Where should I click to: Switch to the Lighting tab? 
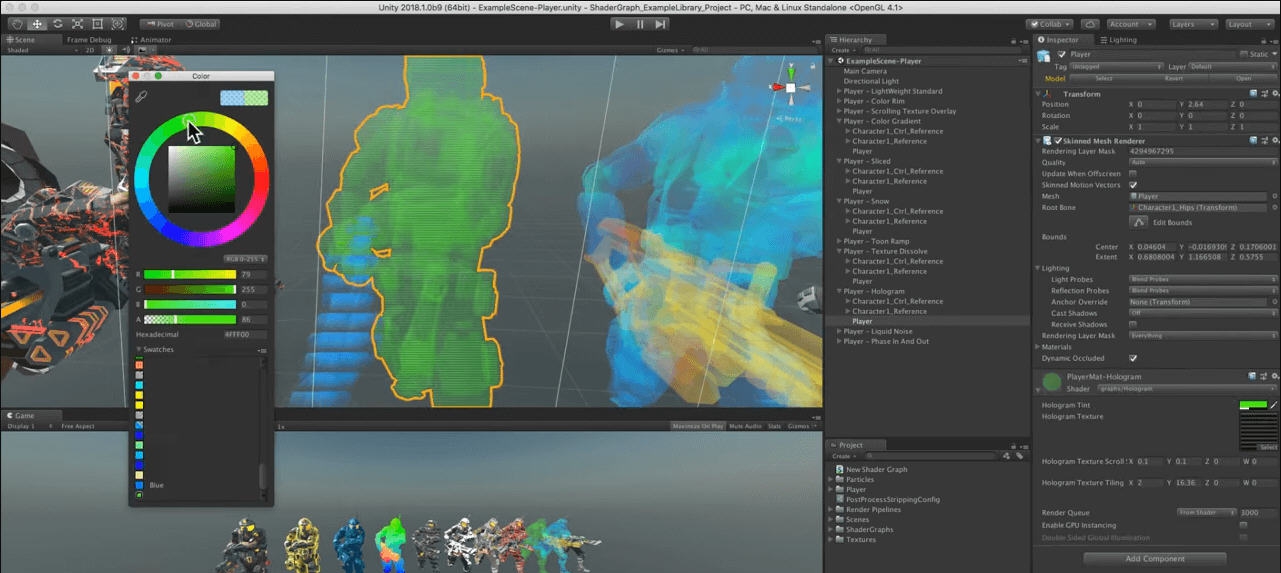coord(1117,40)
